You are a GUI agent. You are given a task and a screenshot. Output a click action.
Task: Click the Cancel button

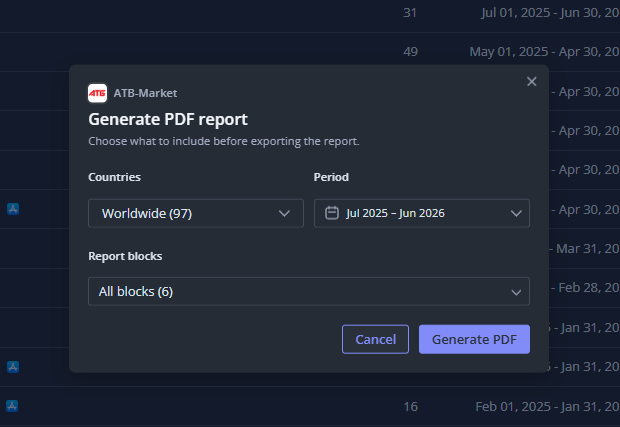pos(375,339)
